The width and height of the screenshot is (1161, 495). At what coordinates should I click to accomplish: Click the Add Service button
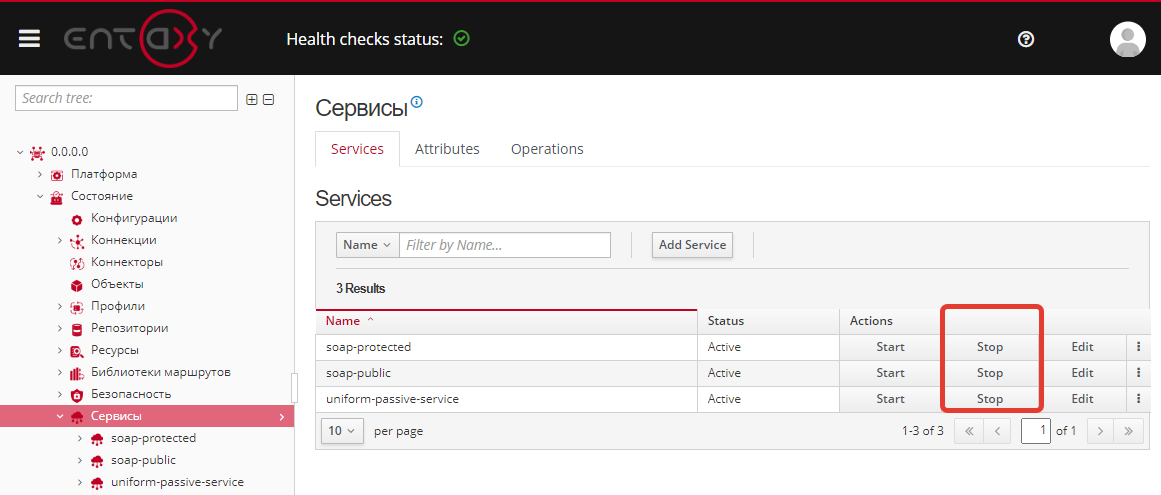(x=692, y=245)
